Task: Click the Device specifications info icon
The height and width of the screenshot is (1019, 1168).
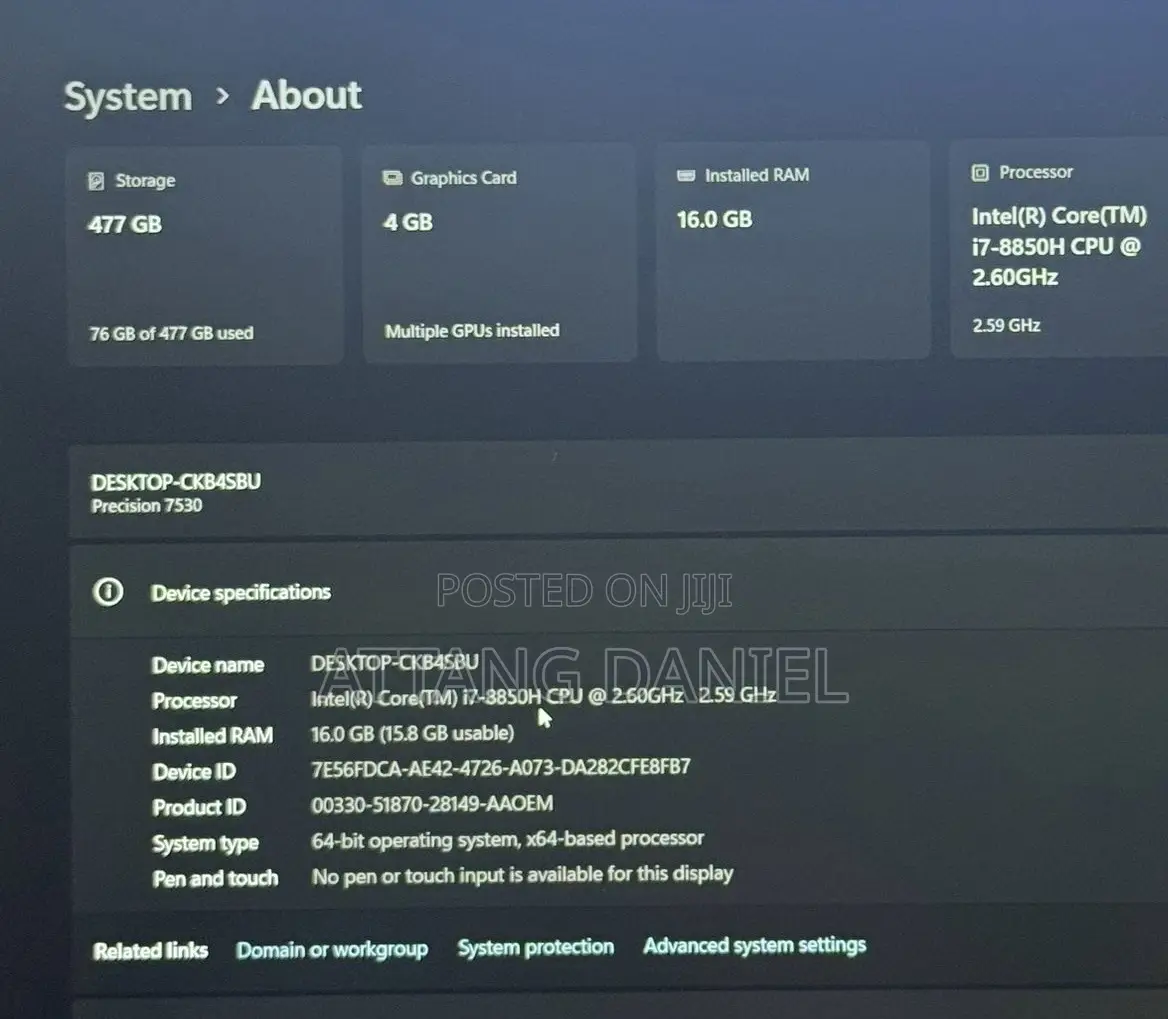Action: pyautogui.click(x=108, y=592)
